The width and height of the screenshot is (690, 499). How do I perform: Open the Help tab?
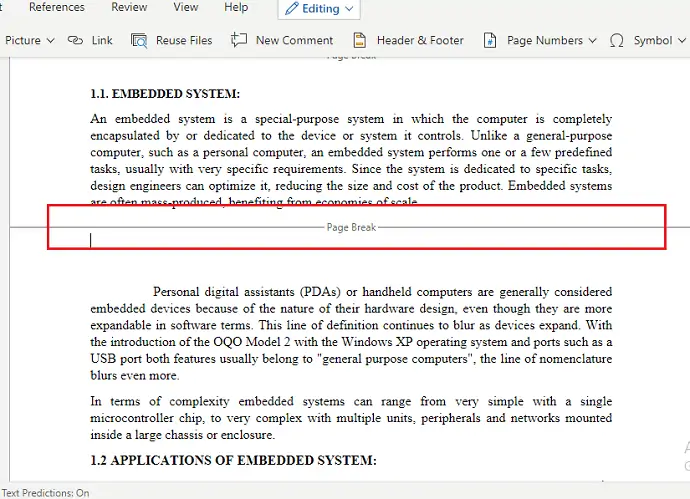[x=236, y=7]
